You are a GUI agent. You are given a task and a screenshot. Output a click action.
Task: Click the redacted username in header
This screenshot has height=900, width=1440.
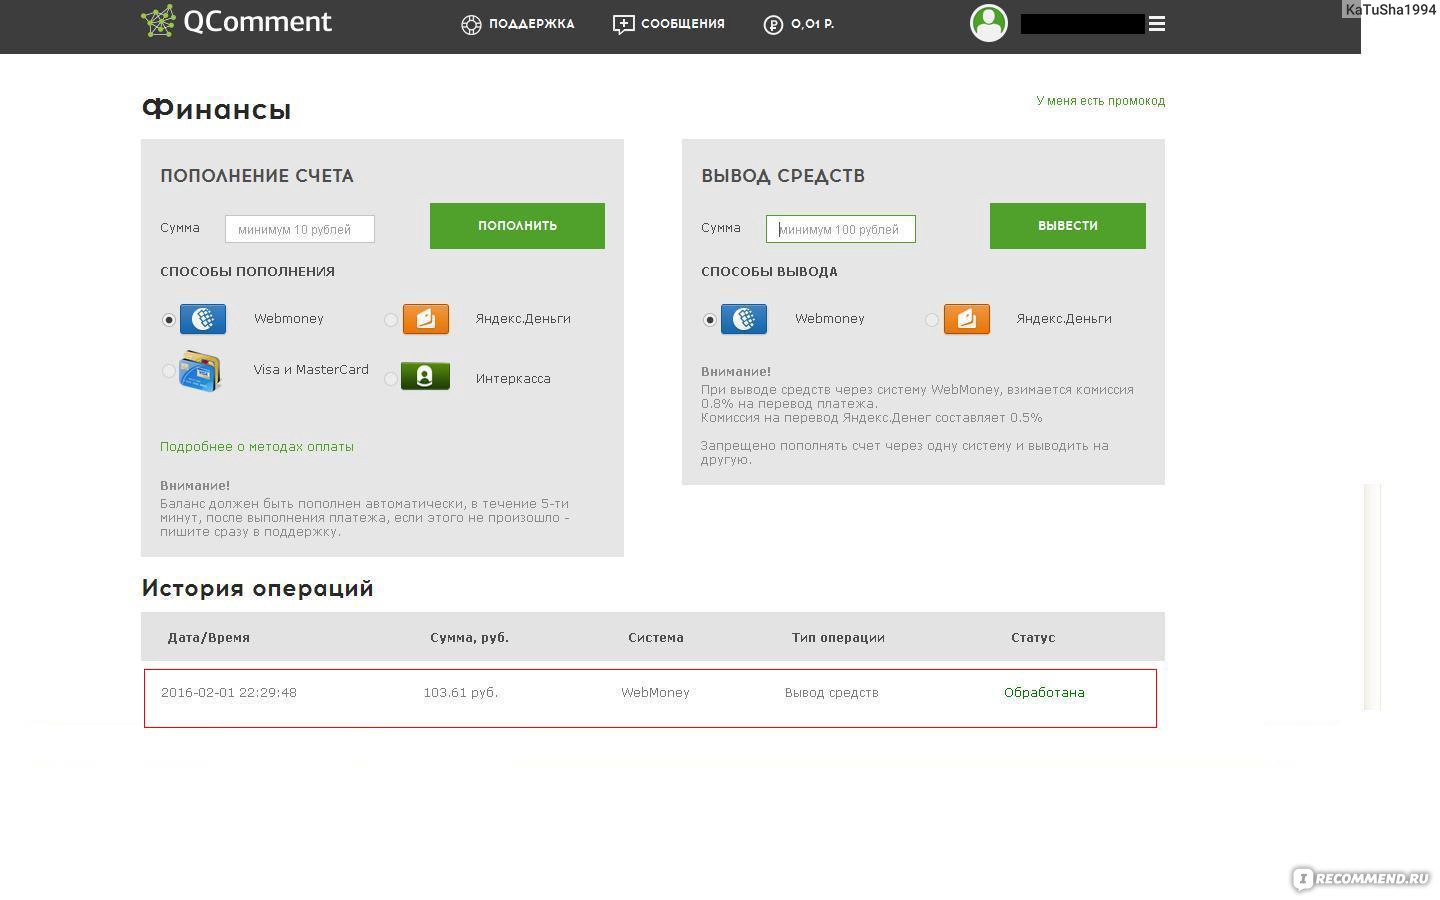[x=1082, y=24]
